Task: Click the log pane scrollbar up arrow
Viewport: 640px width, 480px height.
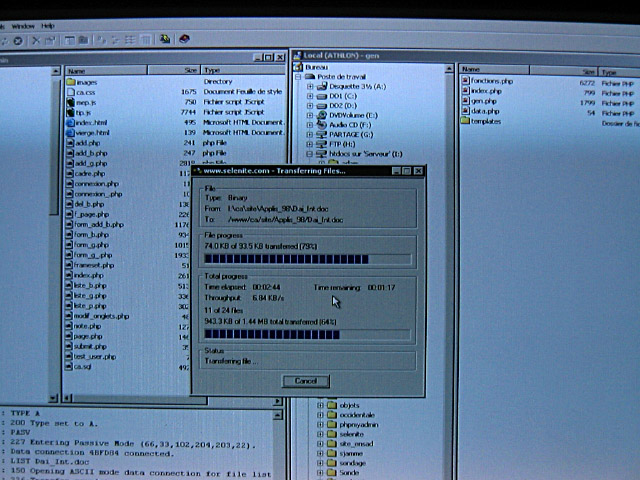Action: point(277,416)
